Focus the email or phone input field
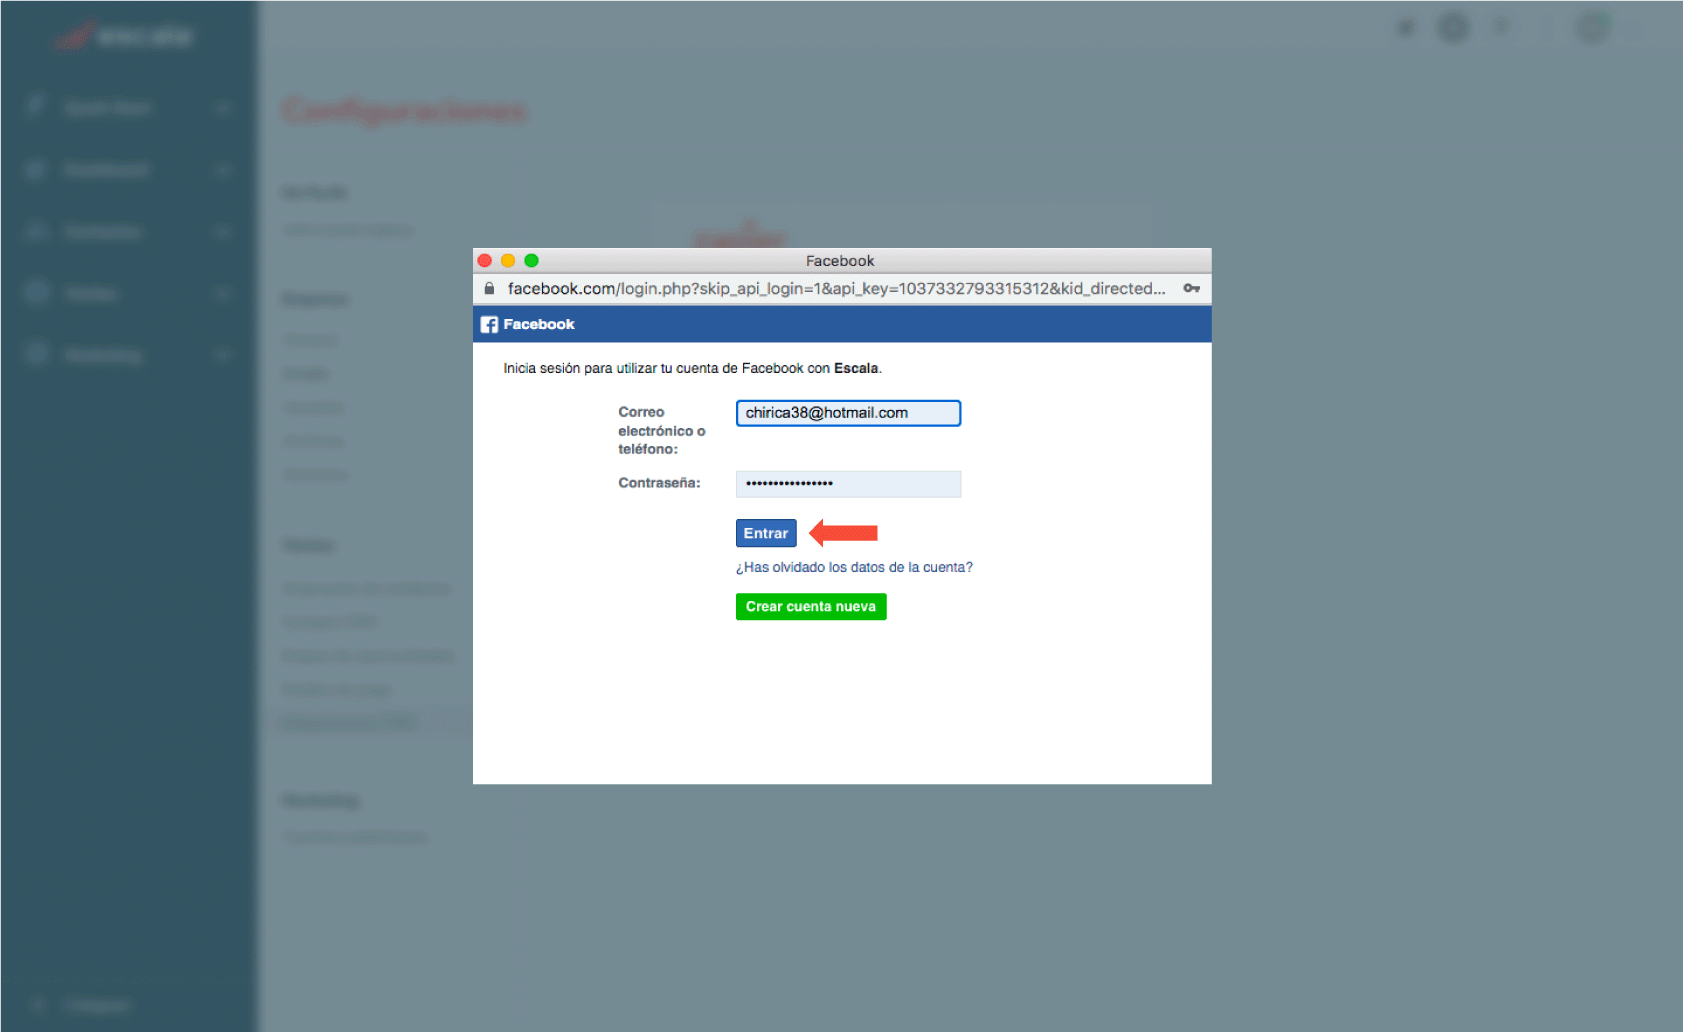Viewport: 1683px width, 1032px height. click(848, 413)
